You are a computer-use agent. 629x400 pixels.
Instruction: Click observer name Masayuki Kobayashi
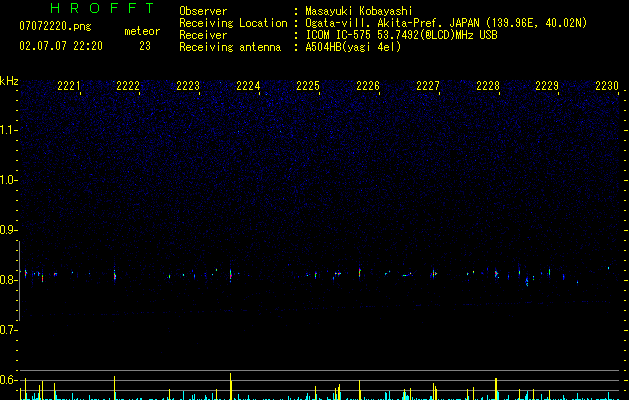tap(359, 11)
